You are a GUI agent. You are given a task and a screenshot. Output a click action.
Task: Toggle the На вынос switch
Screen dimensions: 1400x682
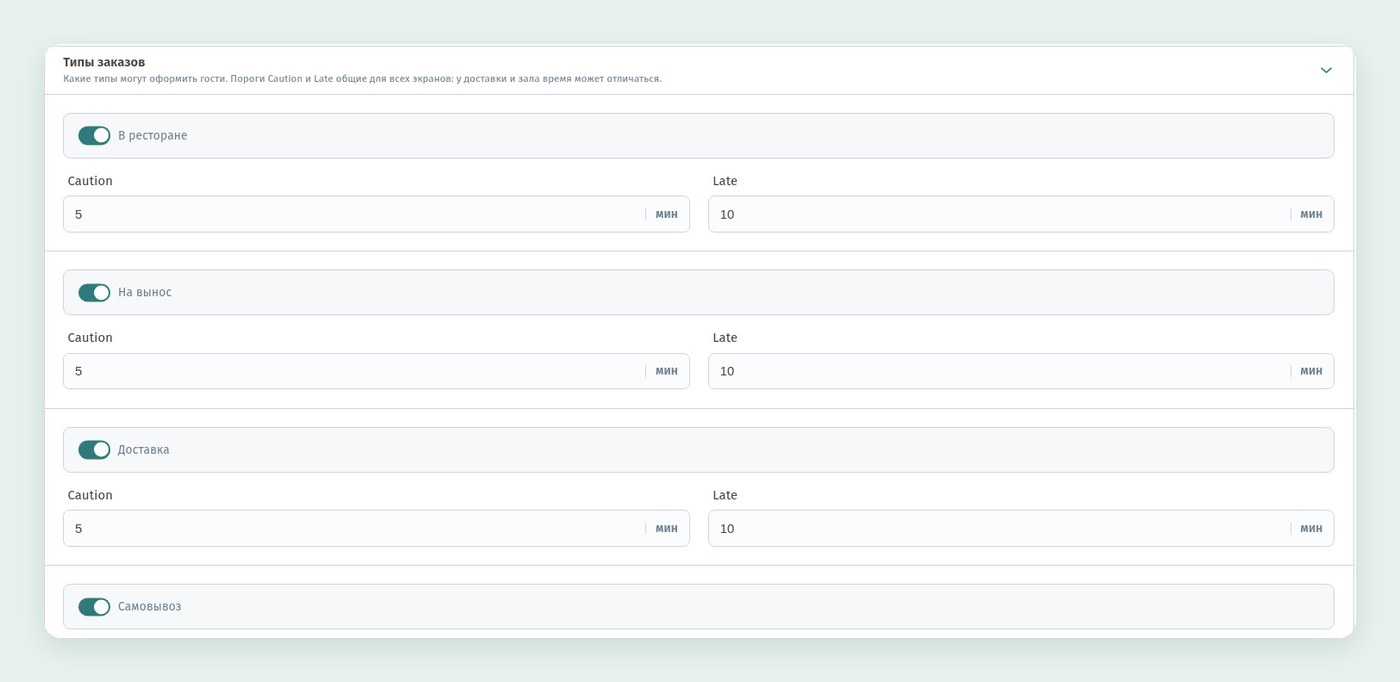click(x=94, y=292)
